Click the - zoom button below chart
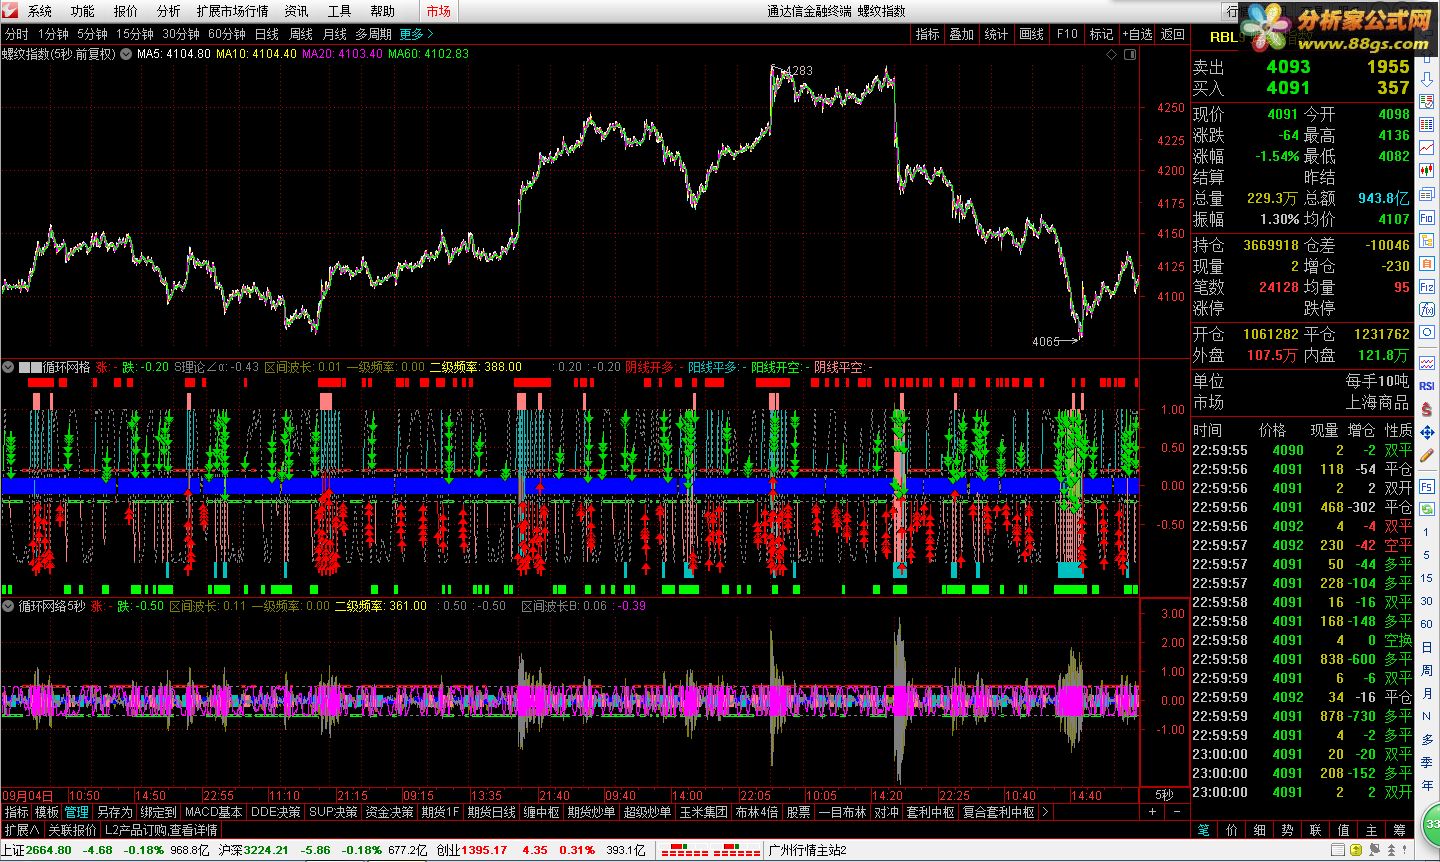This screenshot has height=862, width=1440. coord(1176,812)
